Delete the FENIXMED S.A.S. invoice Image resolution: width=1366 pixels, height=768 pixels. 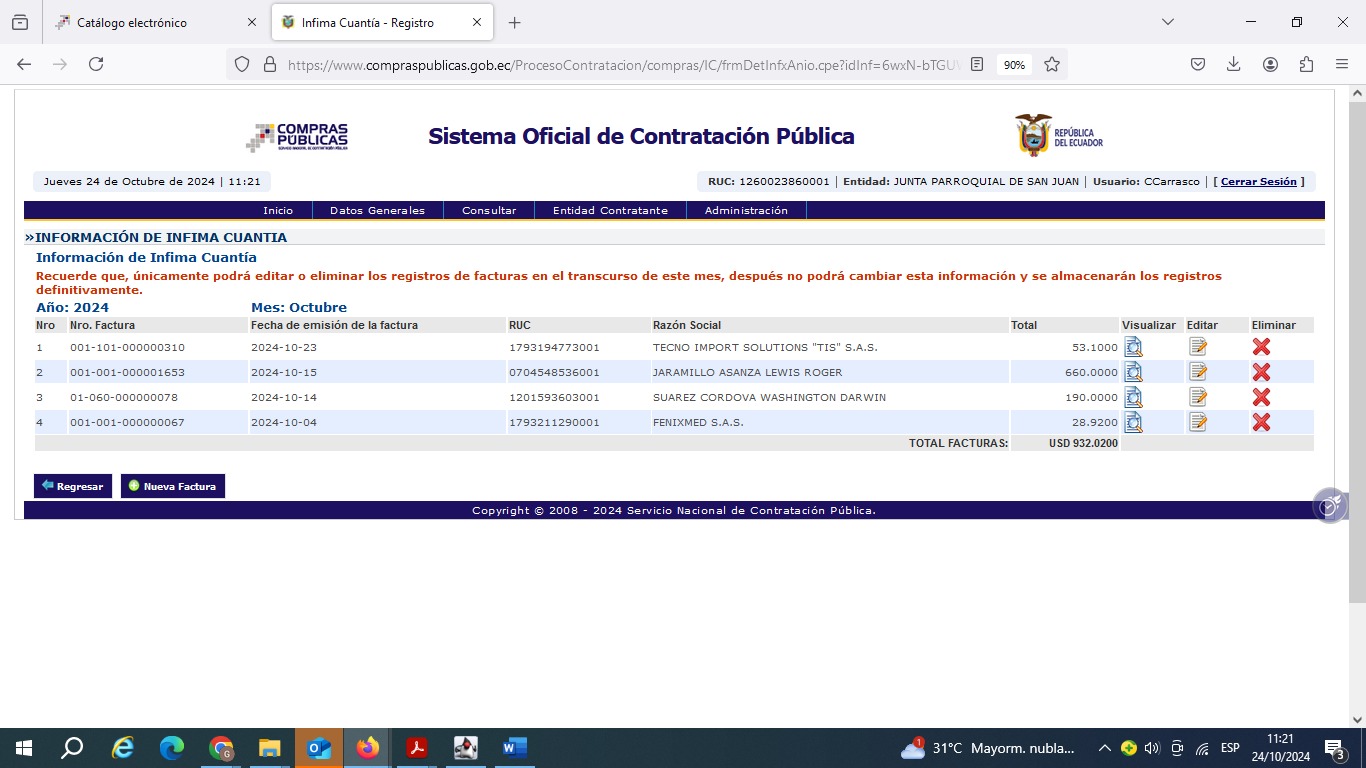point(1261,422)
